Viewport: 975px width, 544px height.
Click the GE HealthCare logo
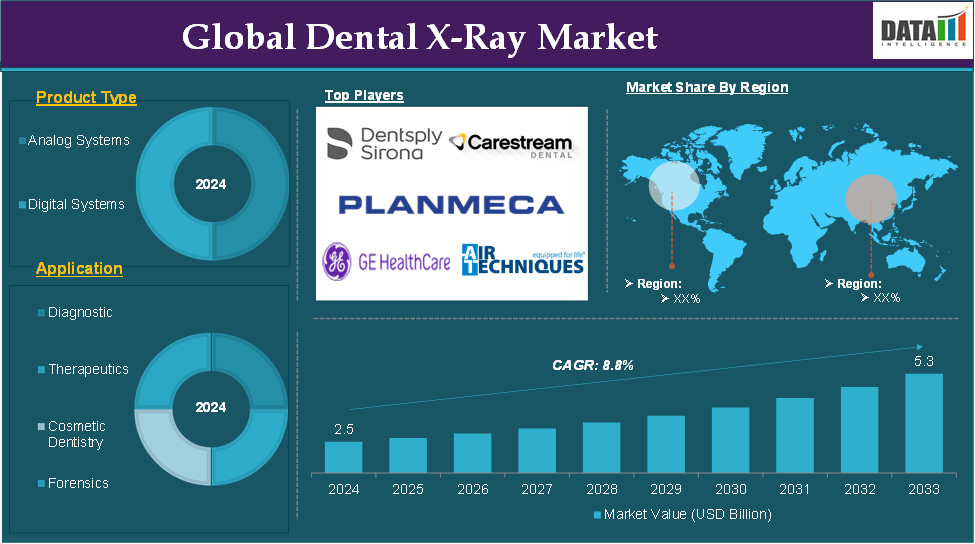pos(386,262)
